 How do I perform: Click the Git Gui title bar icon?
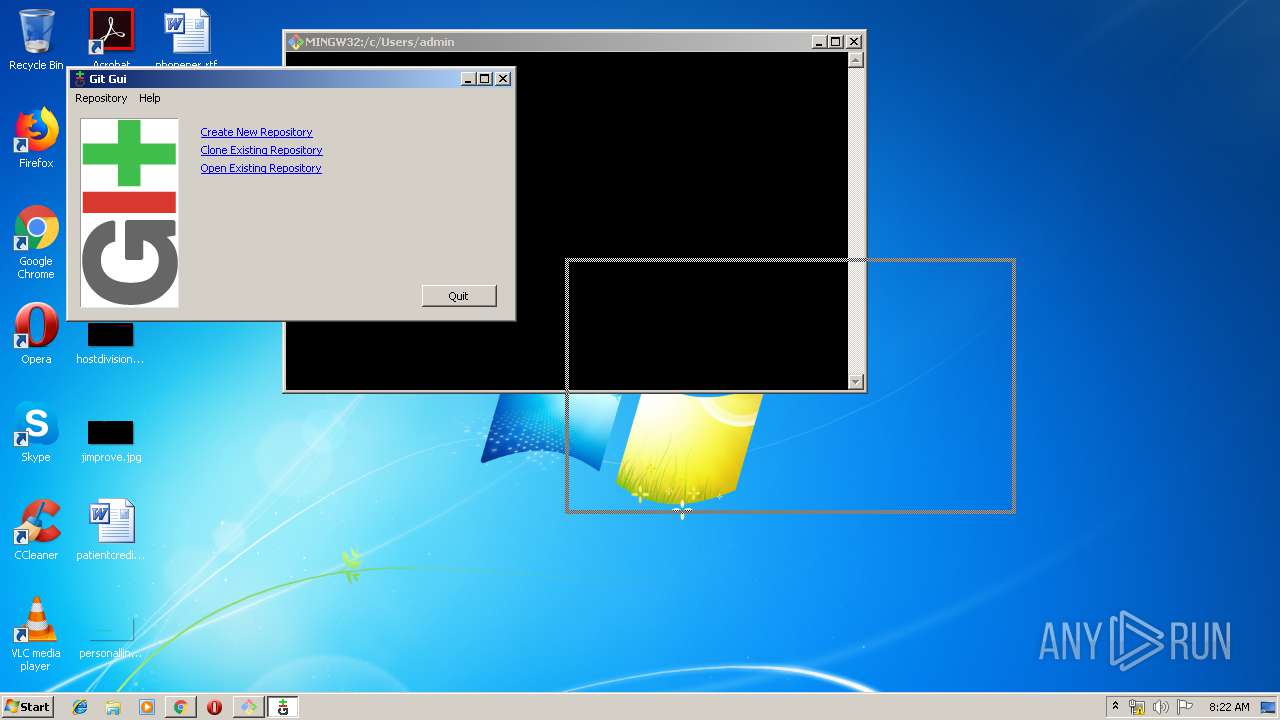tap(80, 79)
